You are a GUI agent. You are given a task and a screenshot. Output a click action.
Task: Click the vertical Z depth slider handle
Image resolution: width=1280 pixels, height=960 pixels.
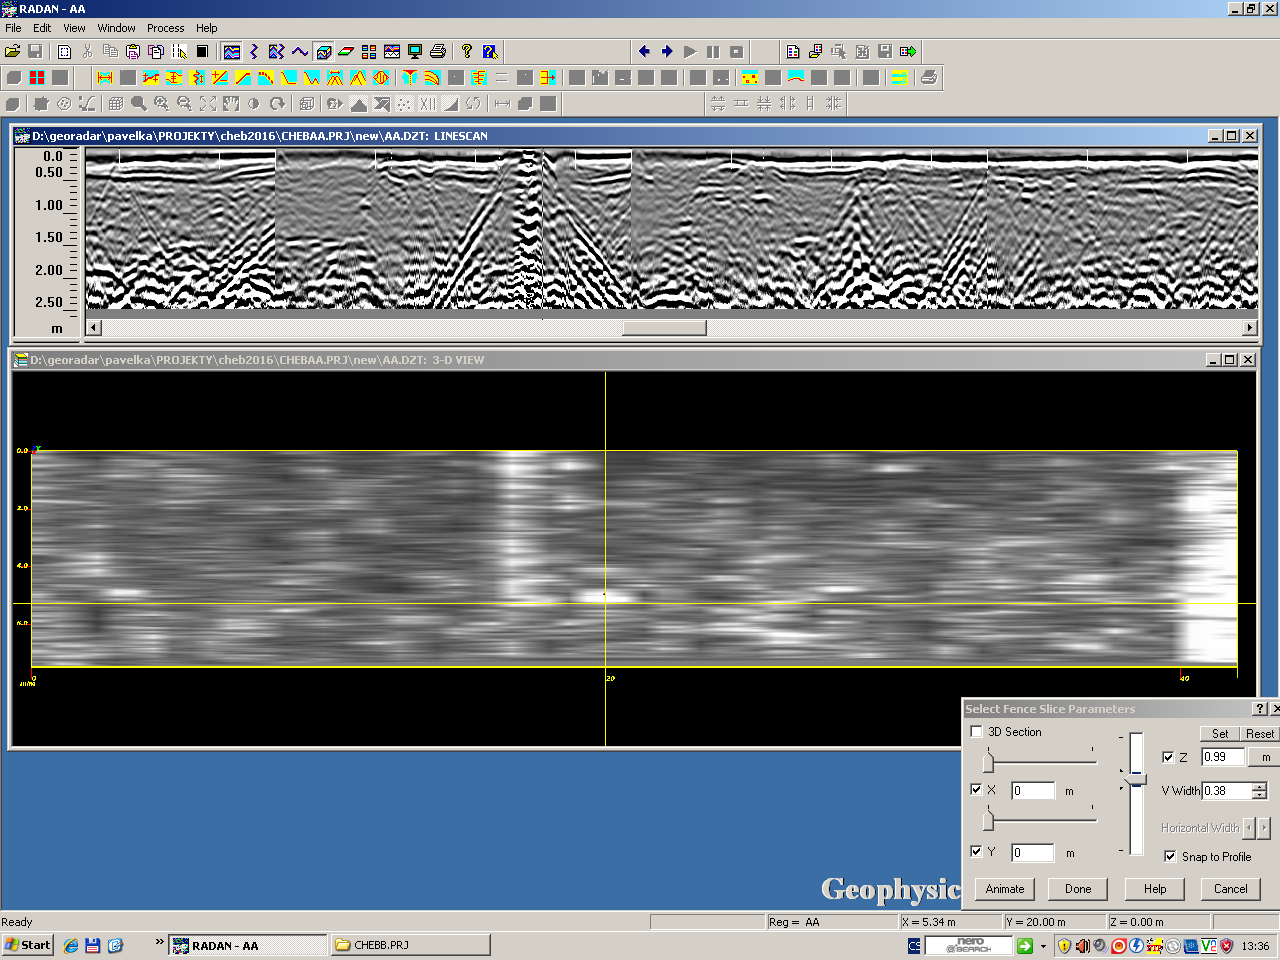(x=1136, y=779)
